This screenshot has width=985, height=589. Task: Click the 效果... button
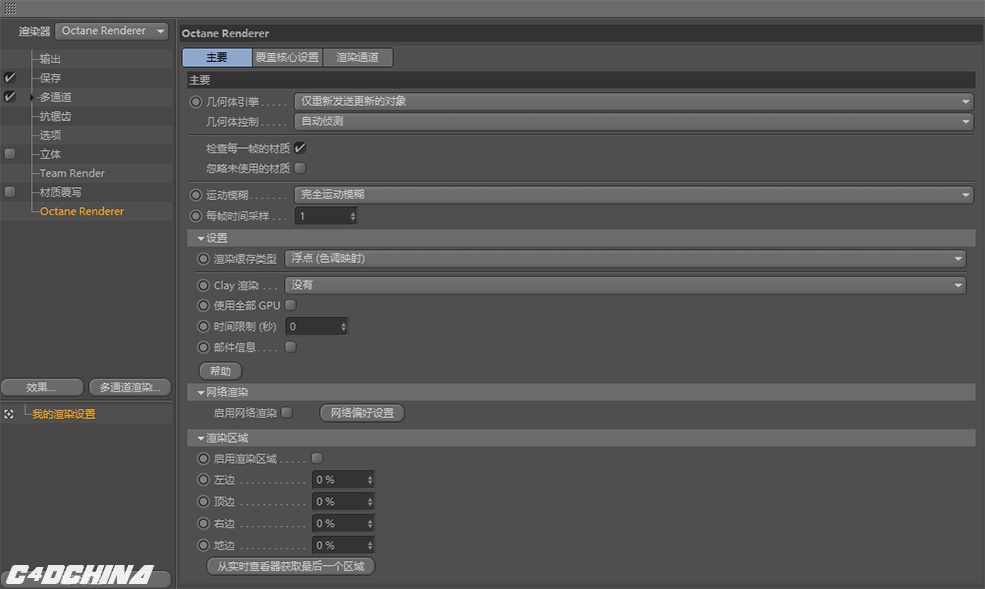click(x=42, y=387)
